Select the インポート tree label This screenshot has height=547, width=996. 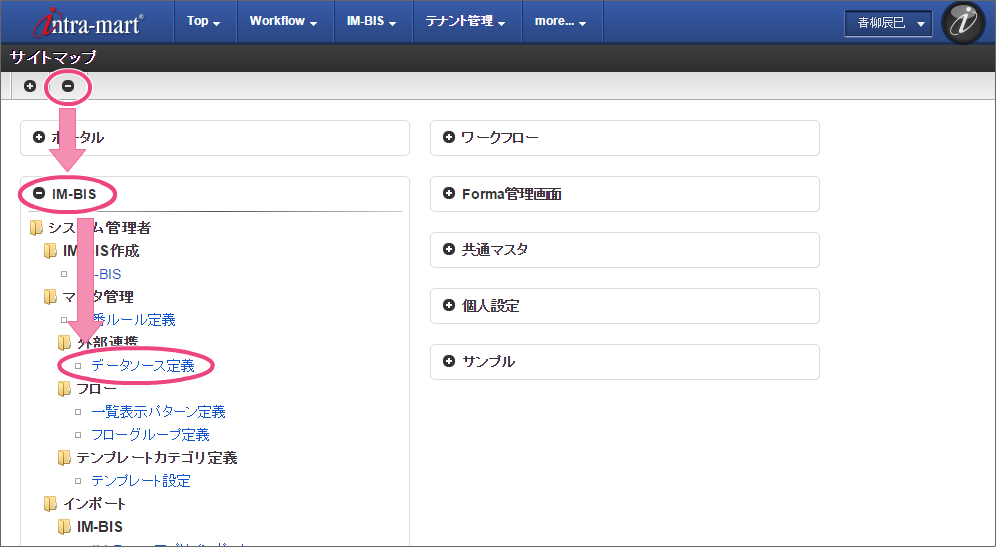pyautogui.click(x=94, y=504)
